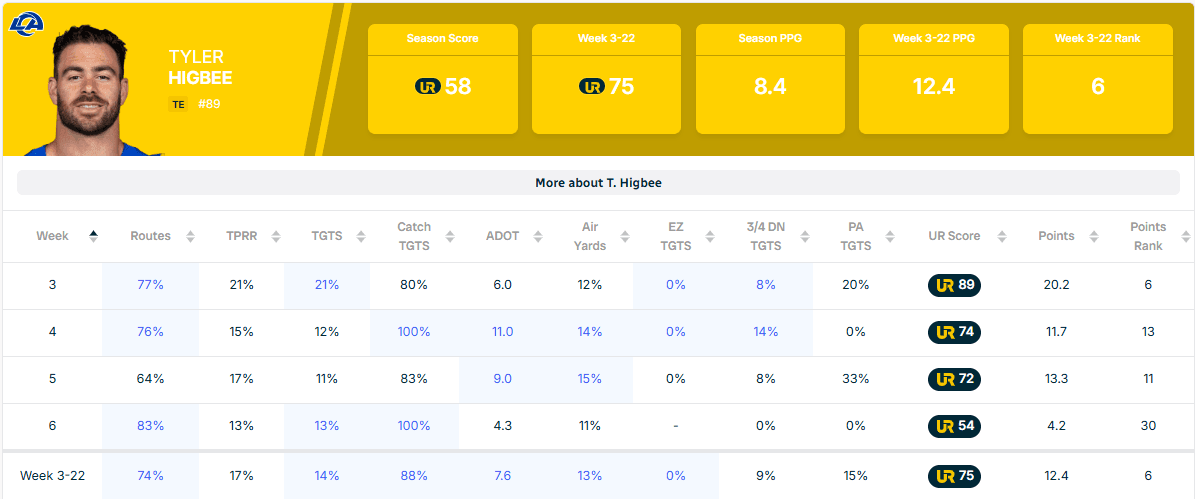Image resolution: width=1195 pixels, height=499 pixels.
Task: Click week 3 points value 20.2
Action: point(1056,285)
